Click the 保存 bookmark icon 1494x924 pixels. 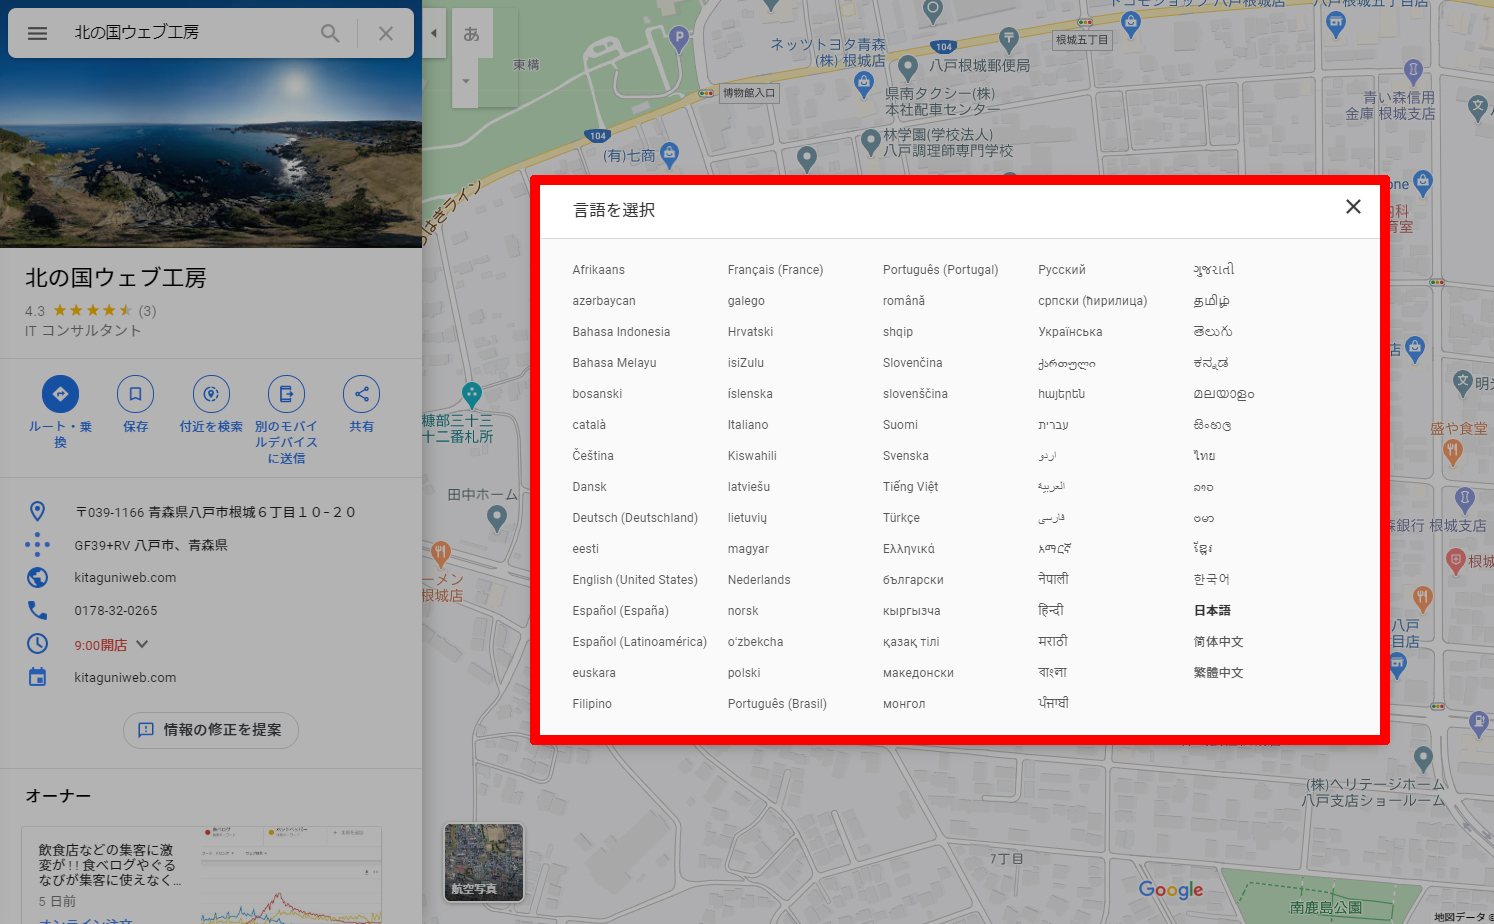coord(135,394)
